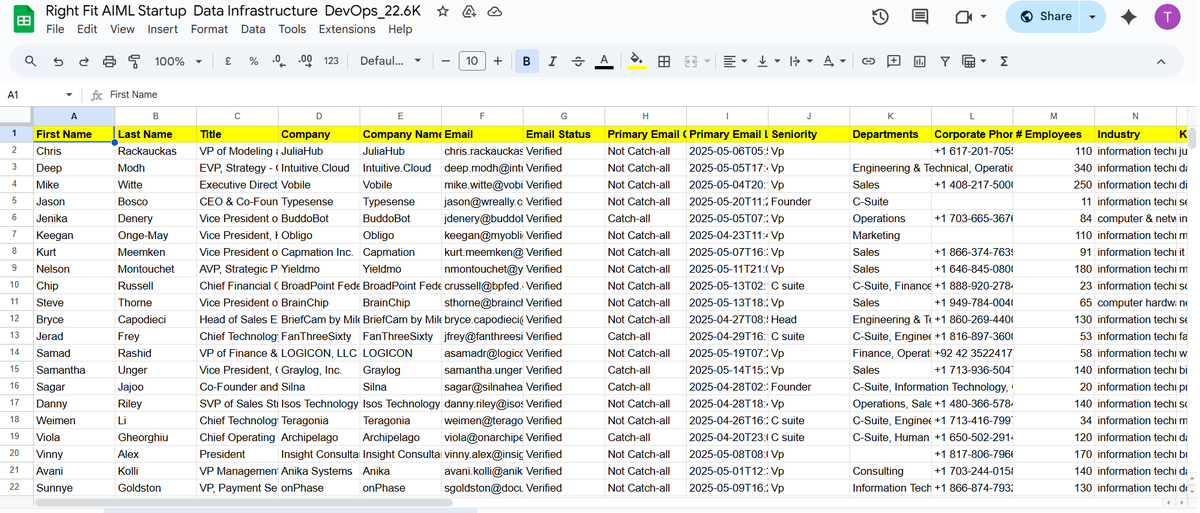
Task: Increase decimal places icon
Action: pos(305,61)
